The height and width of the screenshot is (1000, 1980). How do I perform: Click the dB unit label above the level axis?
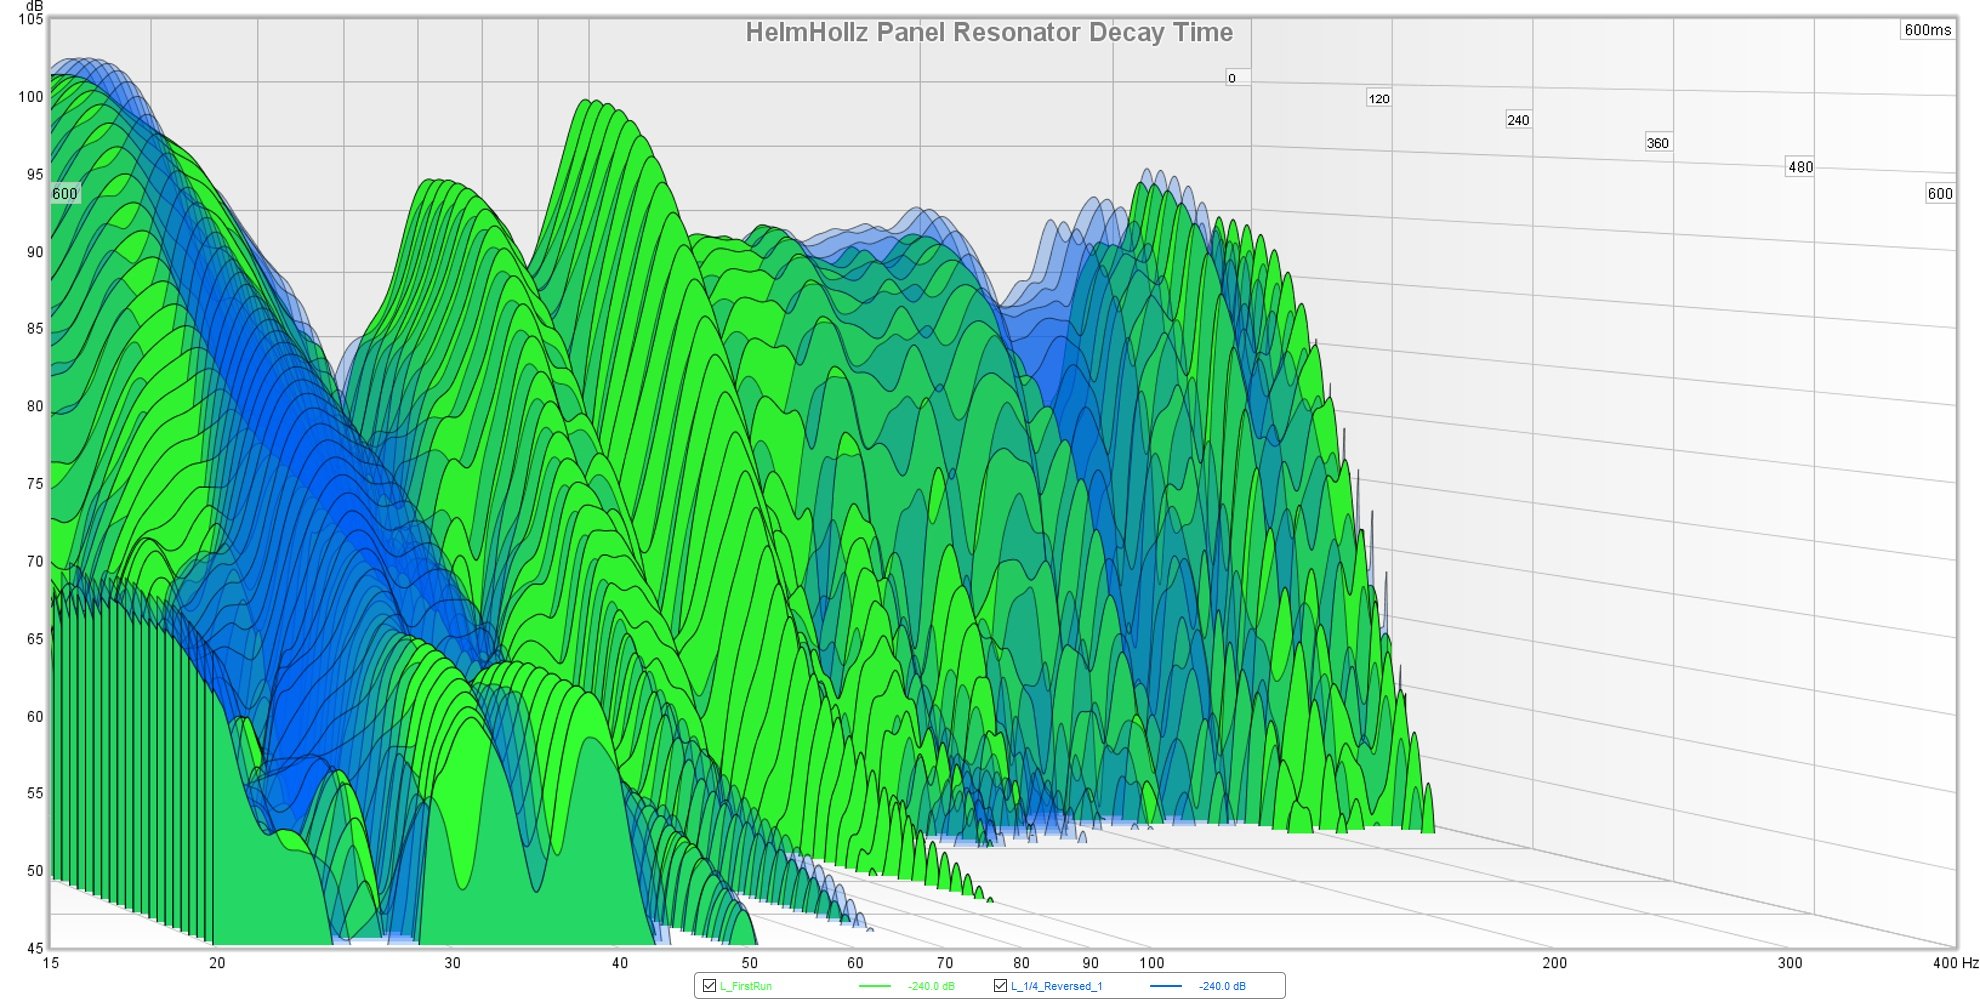pyautogui.click(x=35, y=6)
